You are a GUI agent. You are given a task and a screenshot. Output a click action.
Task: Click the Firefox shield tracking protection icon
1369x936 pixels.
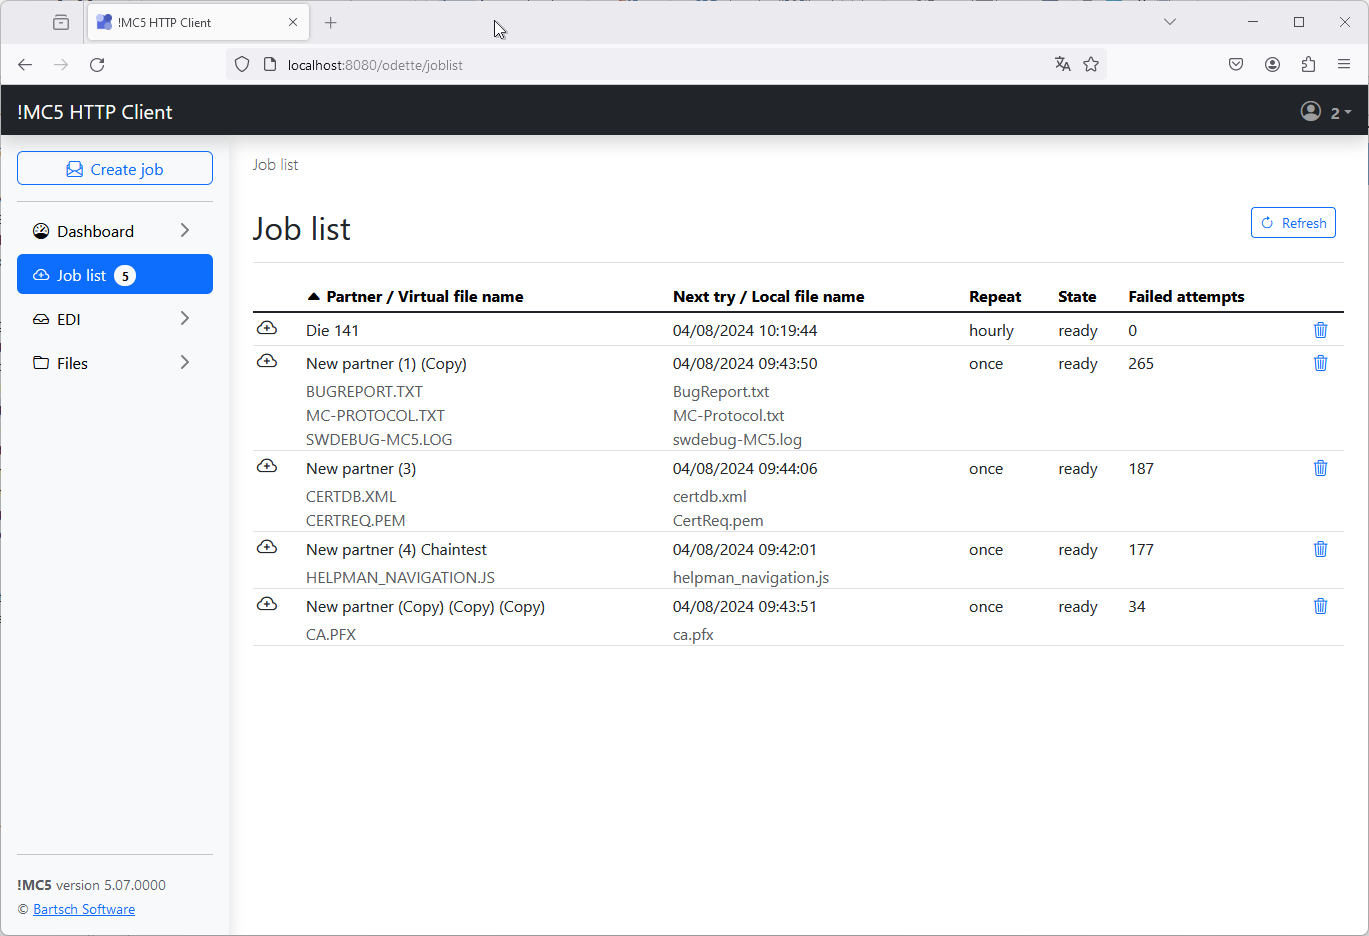click(x=242, y=64)
